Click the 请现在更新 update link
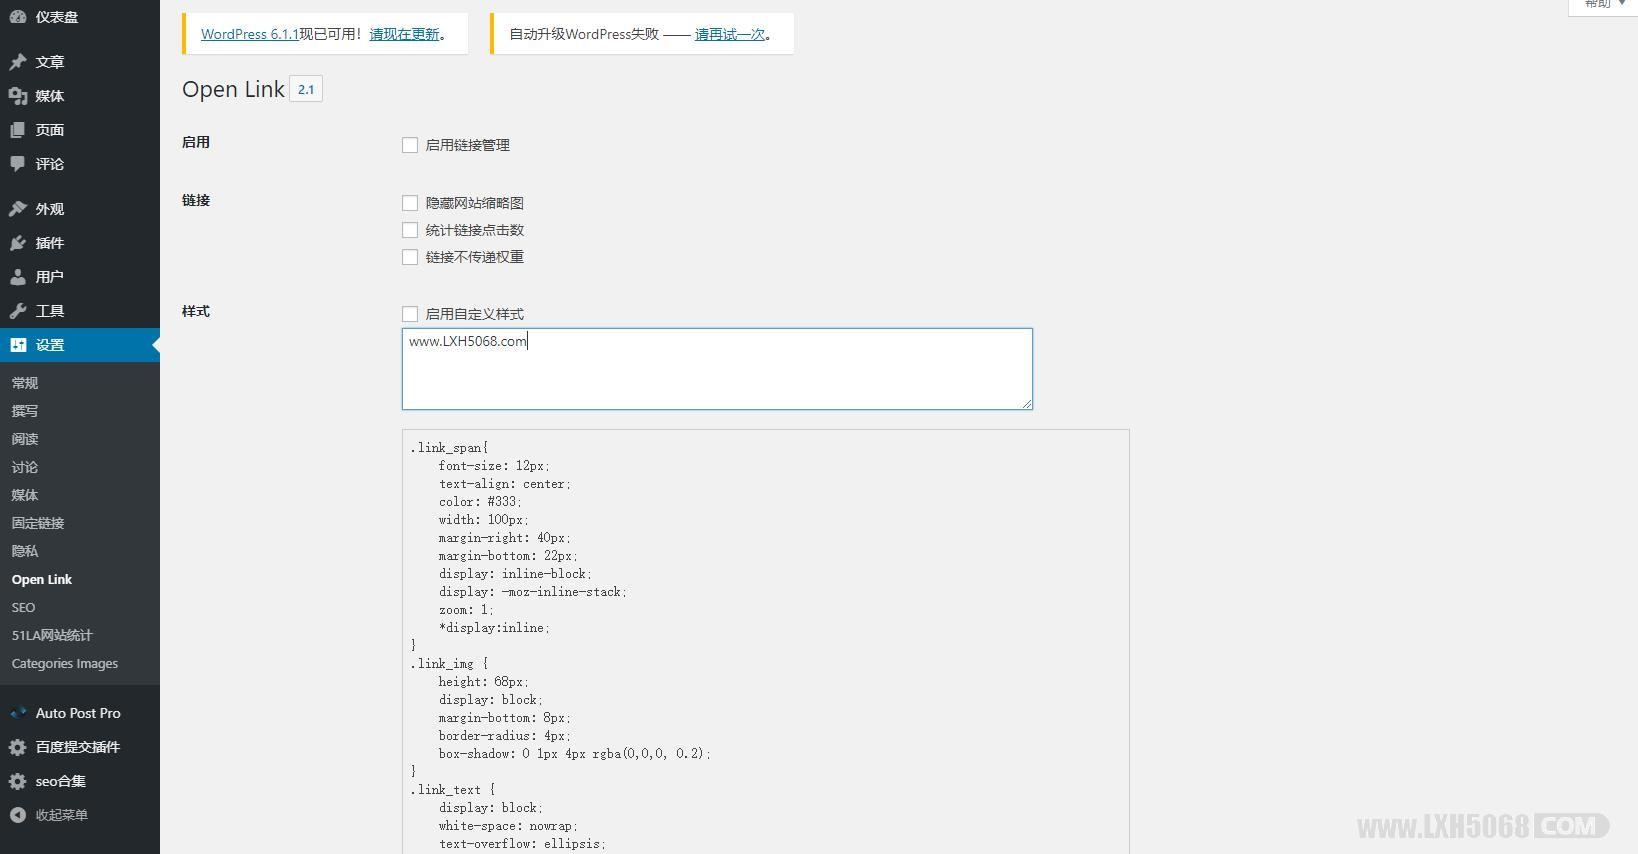1638x854 pixels. pyautogui.click(x=404, y=34)
